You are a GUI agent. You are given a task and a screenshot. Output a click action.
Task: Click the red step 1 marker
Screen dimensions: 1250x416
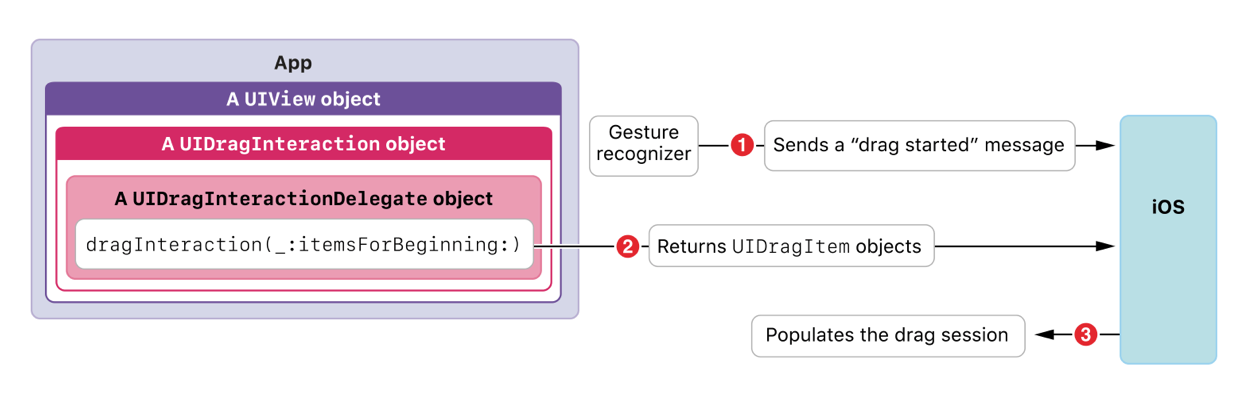pyautogui.click(x=741, y=145)
